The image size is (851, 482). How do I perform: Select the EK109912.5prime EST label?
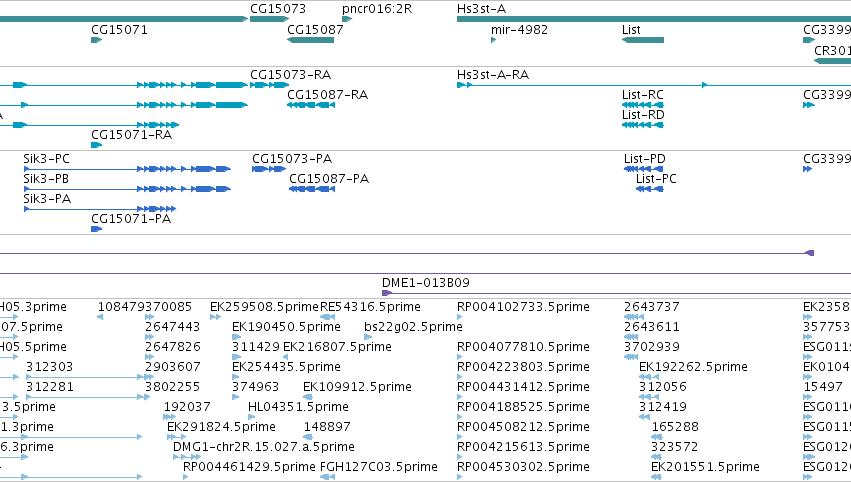click(357, 387)
